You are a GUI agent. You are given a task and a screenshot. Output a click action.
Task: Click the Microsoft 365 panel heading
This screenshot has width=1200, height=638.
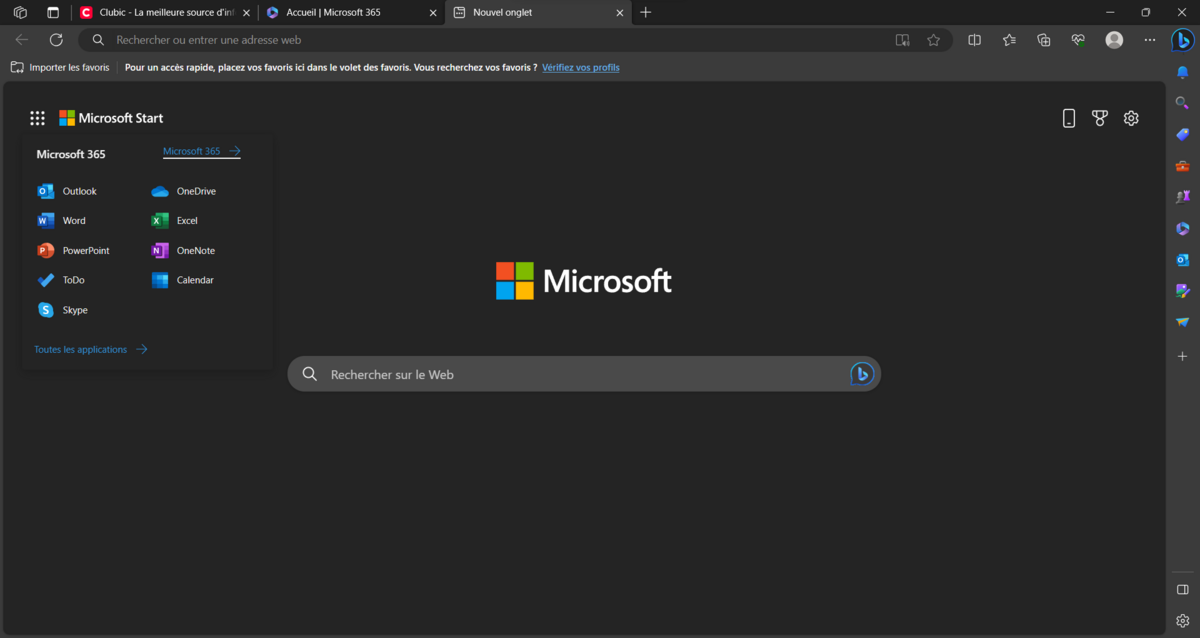click(x=71, y=154)
